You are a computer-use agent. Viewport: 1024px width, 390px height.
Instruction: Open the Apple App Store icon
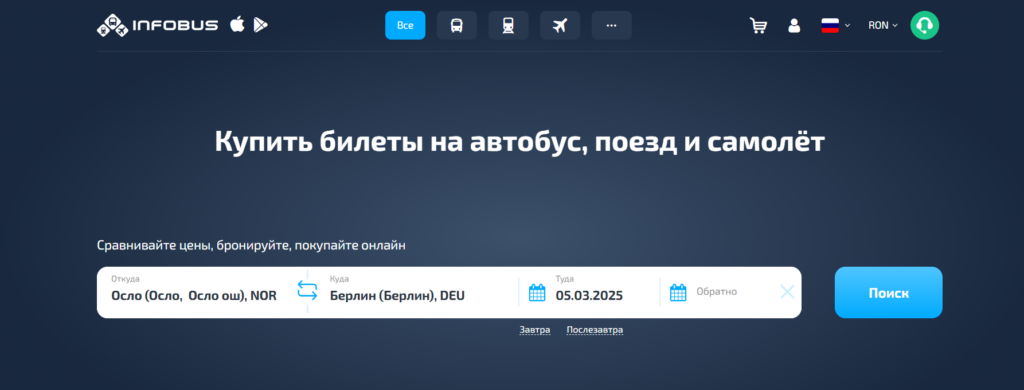[237, 25]
